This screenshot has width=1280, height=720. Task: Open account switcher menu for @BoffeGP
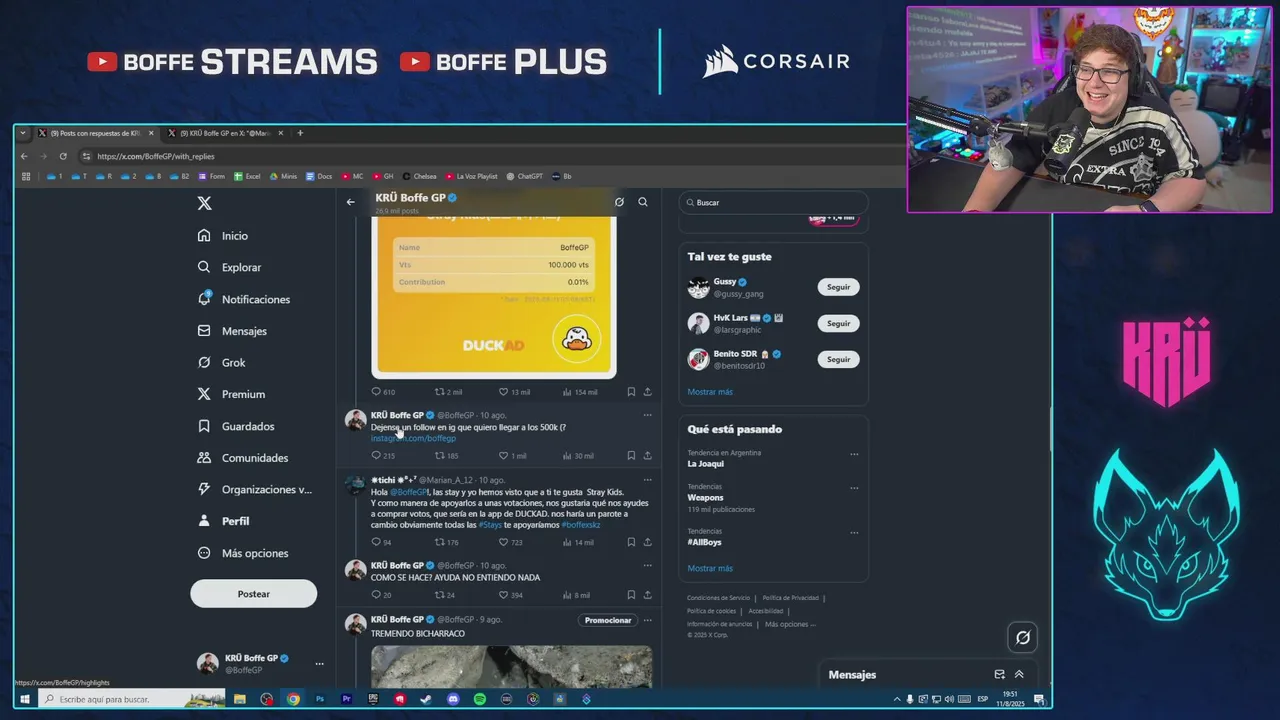(x=319, y=663)
